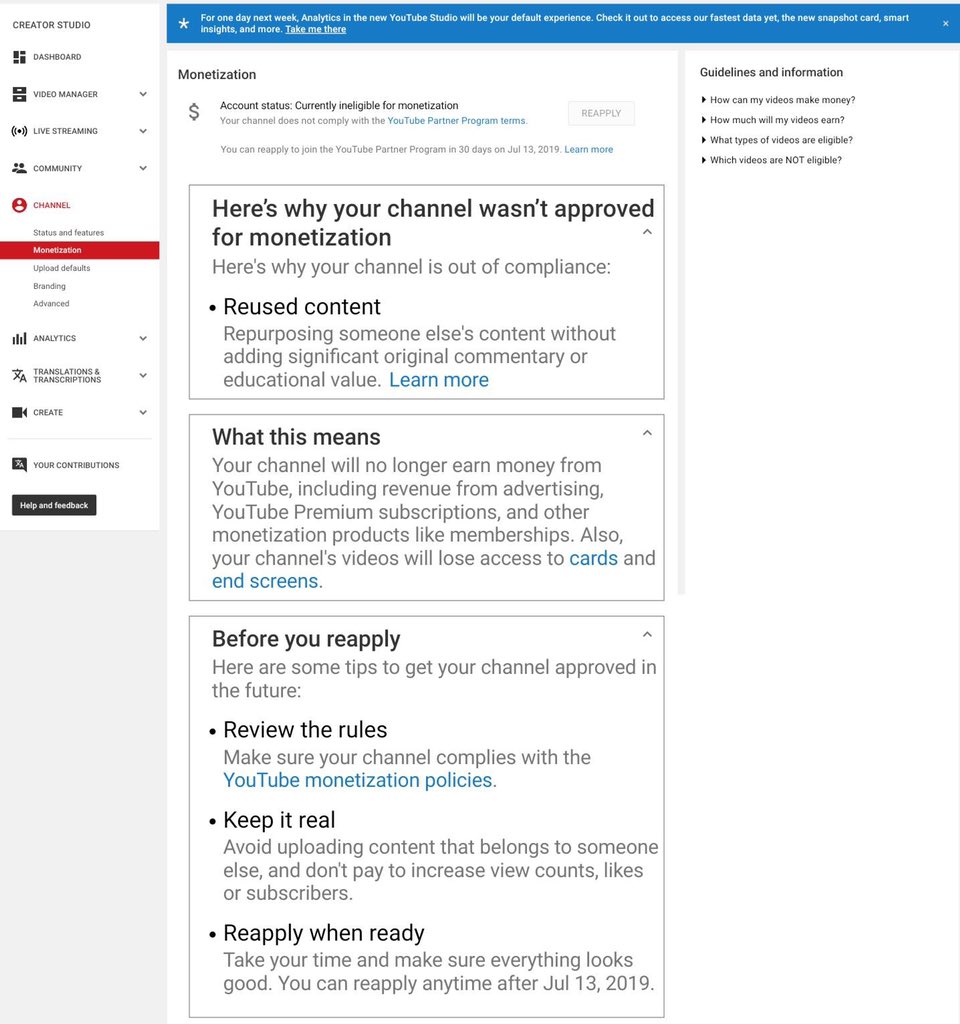Click the dollar sign monetization icon
Screen dimensions: 960x1024
point(194,112)
